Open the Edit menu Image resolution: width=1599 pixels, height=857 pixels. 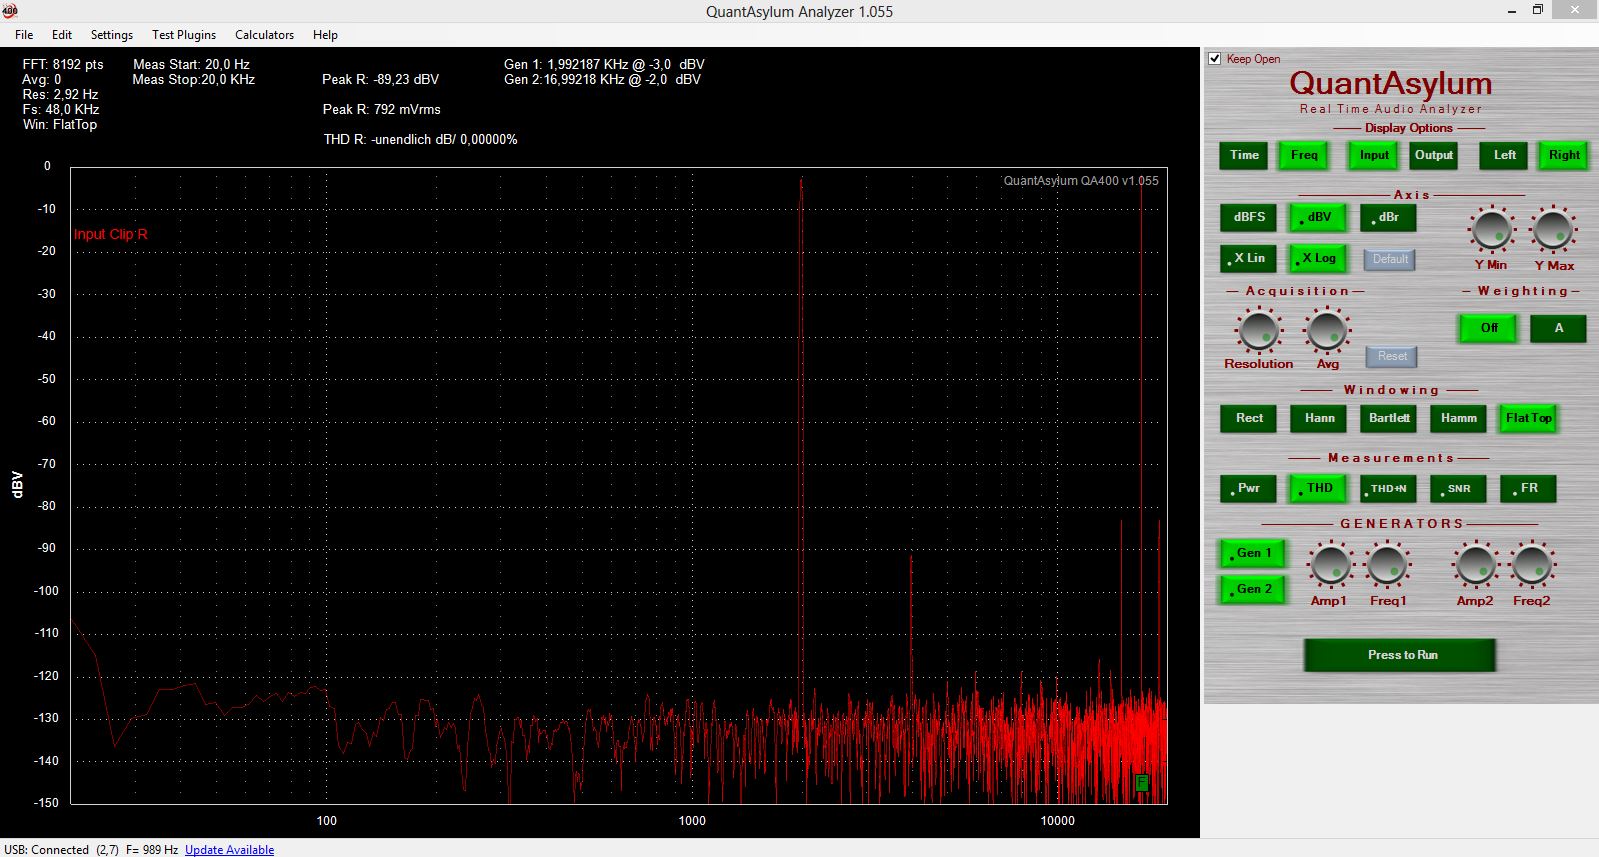(62, 35)
